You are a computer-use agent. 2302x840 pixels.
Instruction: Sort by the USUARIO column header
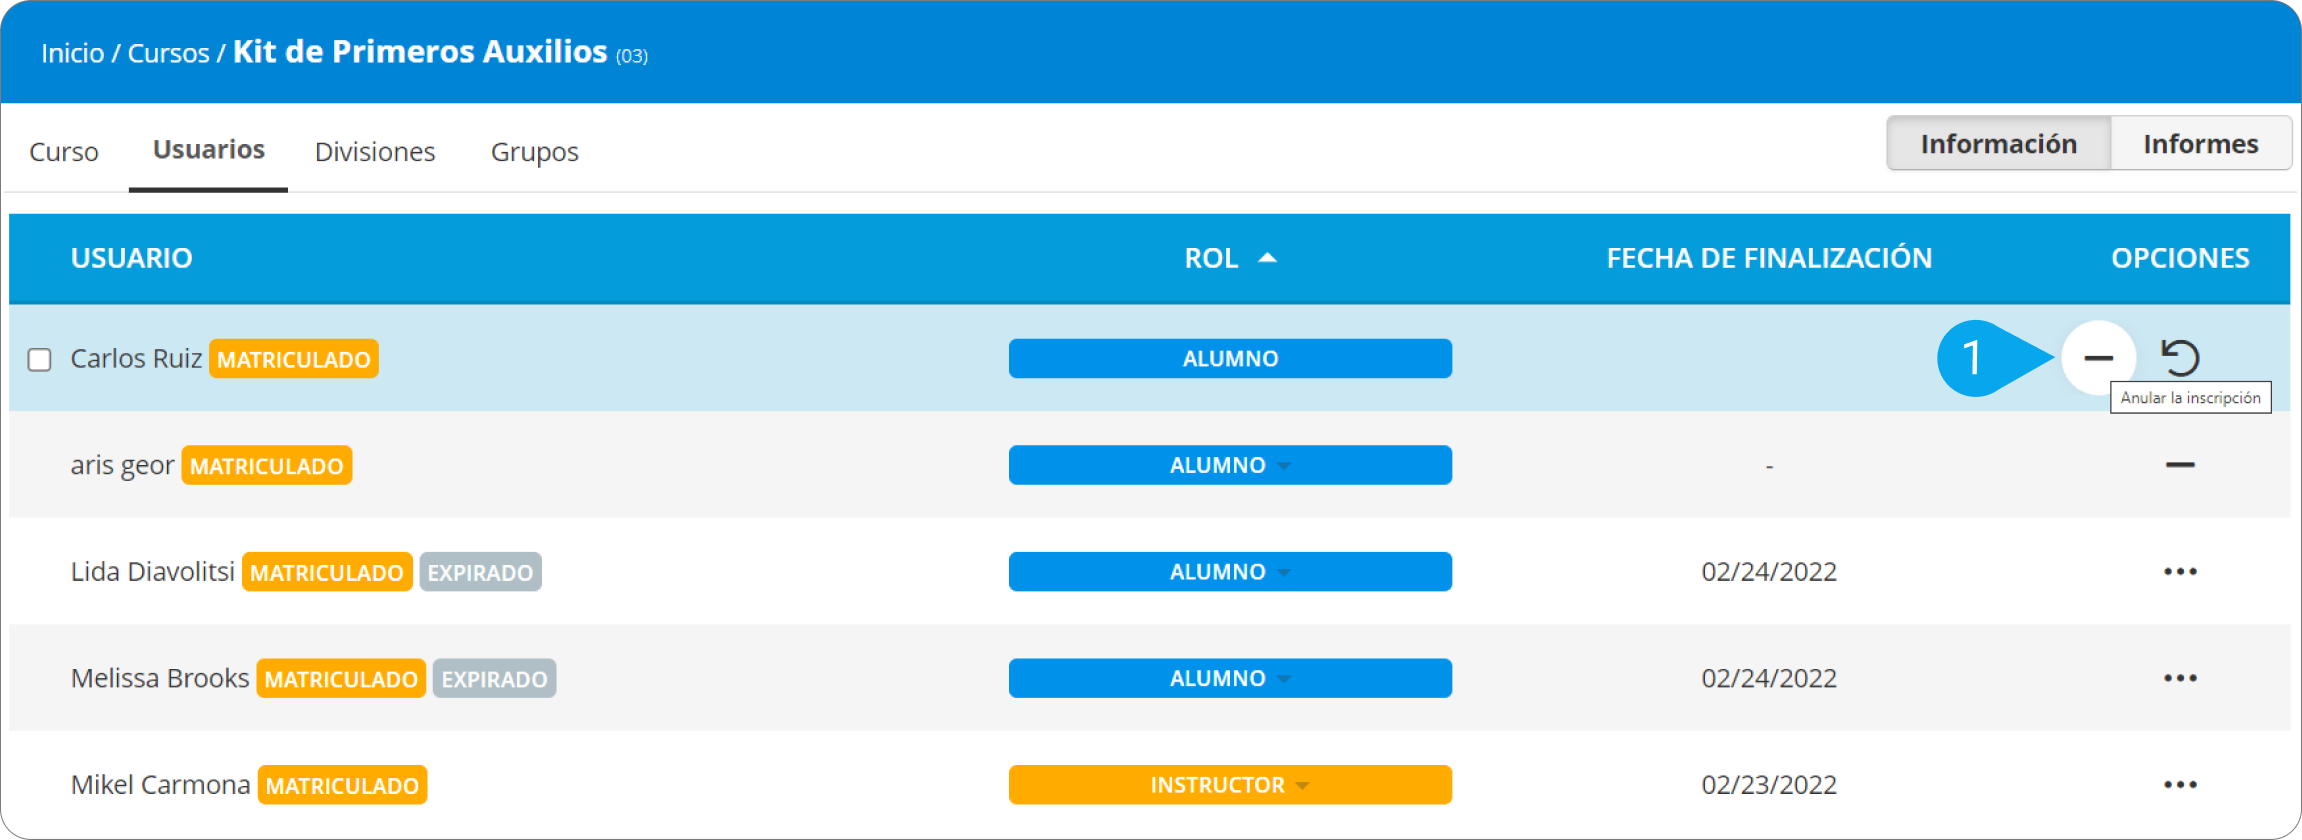[131, 258]
